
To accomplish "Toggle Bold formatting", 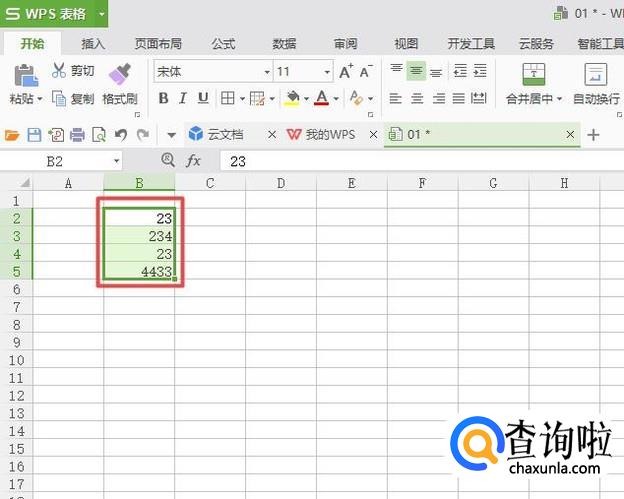I will click(163, 98).
